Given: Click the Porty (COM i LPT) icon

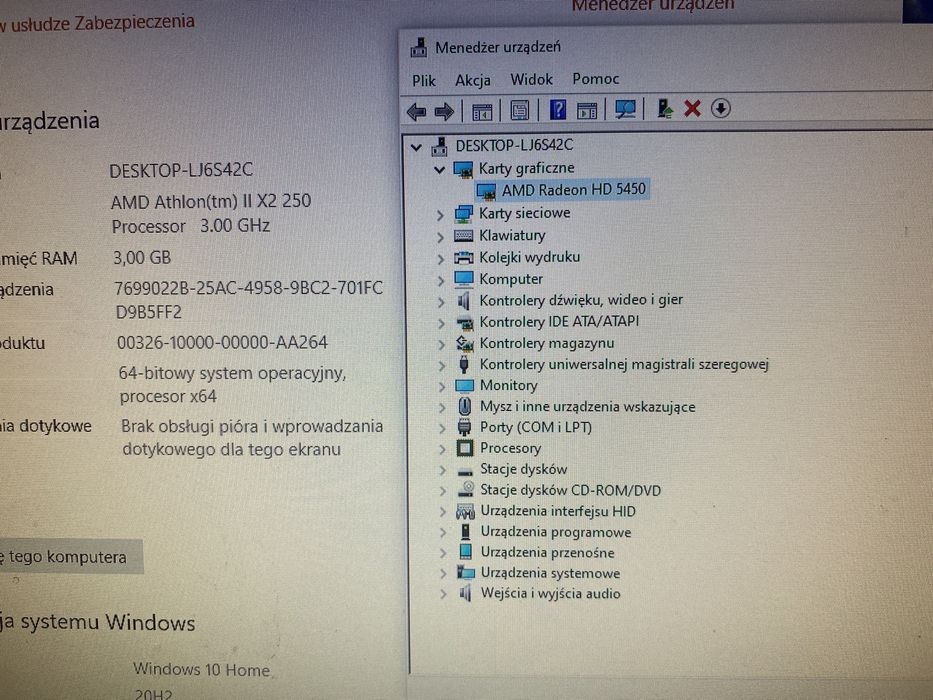Looking at the screenshot, I should pyautogui.click(x=465, y=427).
